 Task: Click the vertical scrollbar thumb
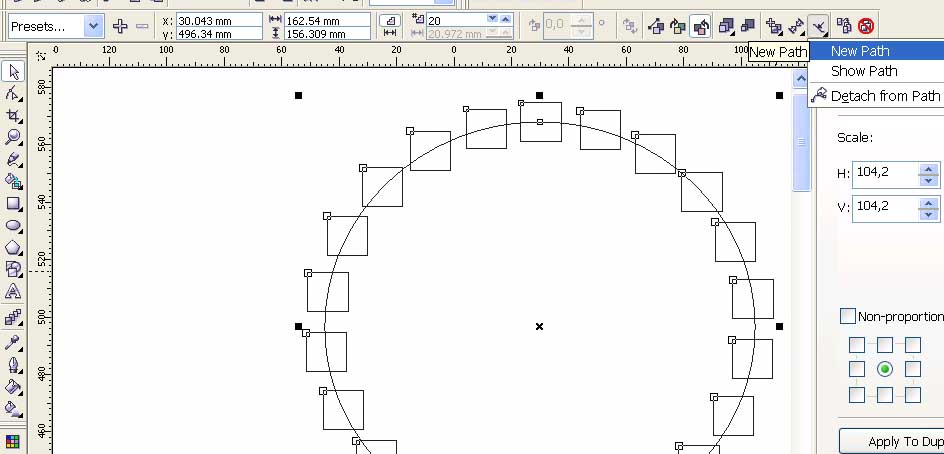tap(801, 141)
